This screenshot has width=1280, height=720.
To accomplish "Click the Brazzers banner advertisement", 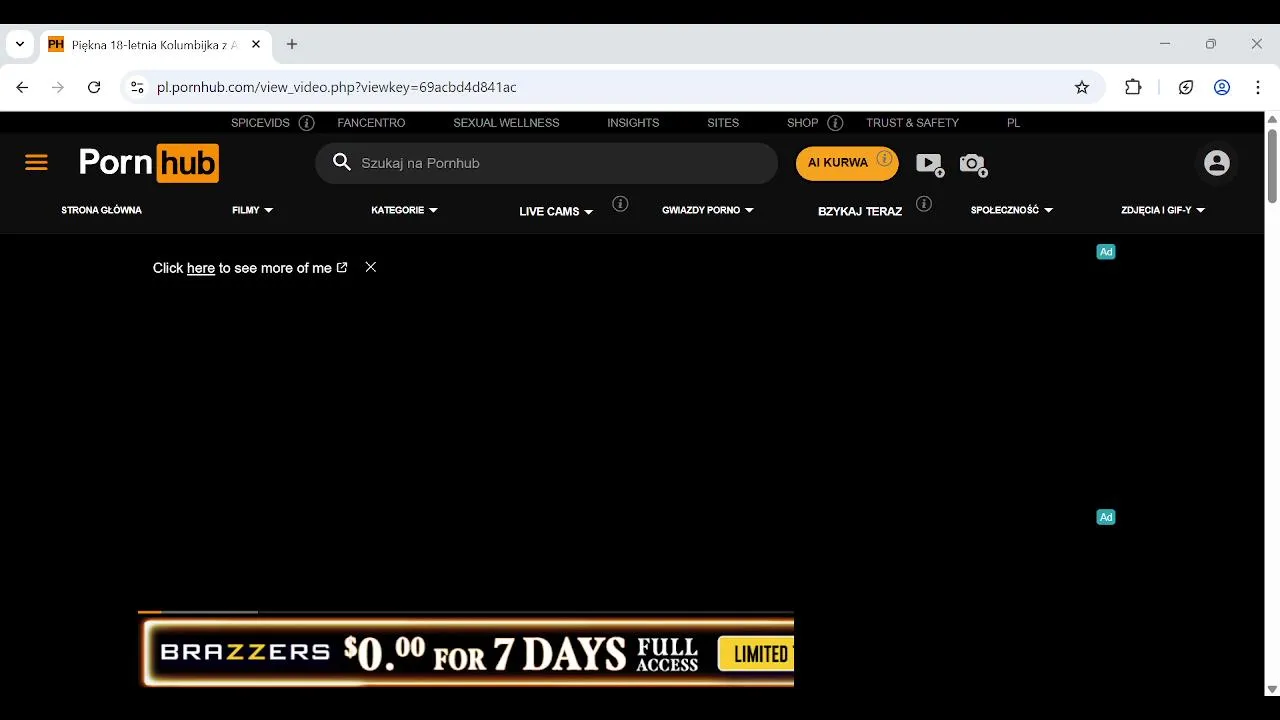I will click(x=466, y=653).
